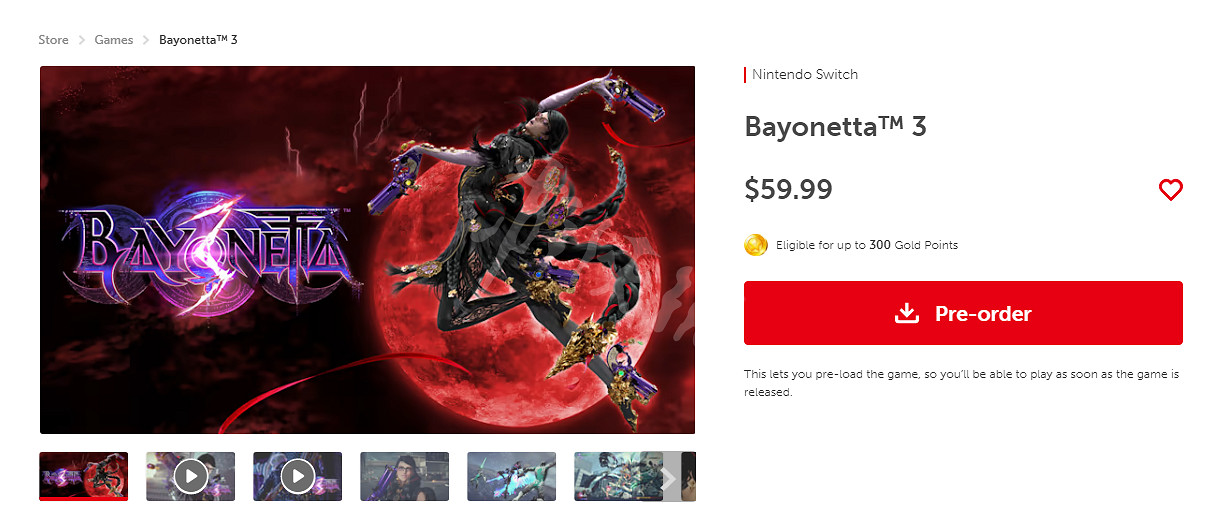Screen dimensions: 1216x516
Task: Click the main Bayonetta key art image
Action: [367, 250]
